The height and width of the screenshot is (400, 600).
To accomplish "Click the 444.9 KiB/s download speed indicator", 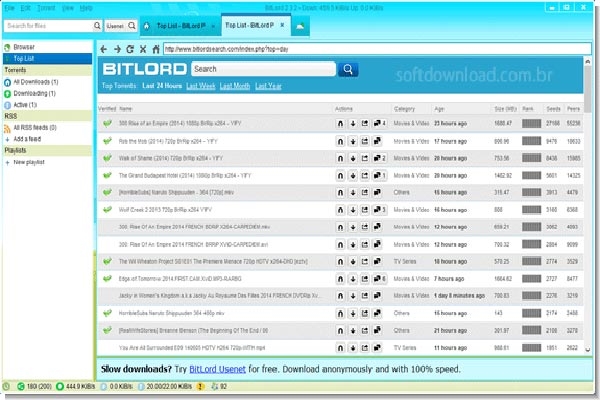I will (76, 387).
